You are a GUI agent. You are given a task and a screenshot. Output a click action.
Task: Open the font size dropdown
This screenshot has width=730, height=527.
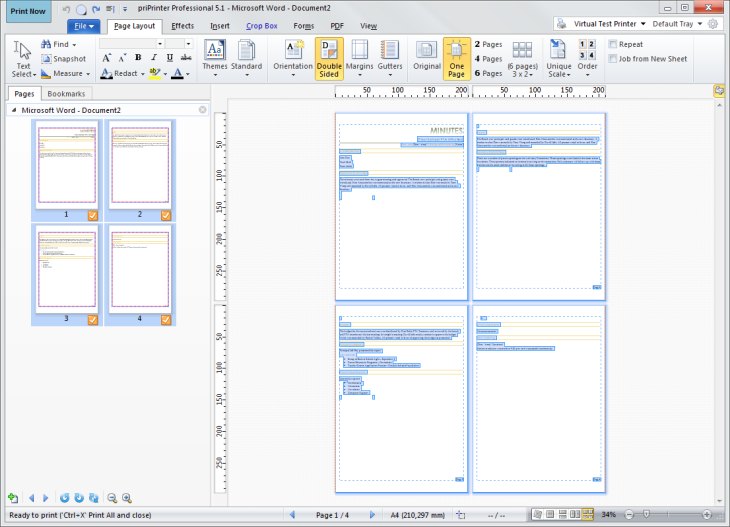click(188, 44)
